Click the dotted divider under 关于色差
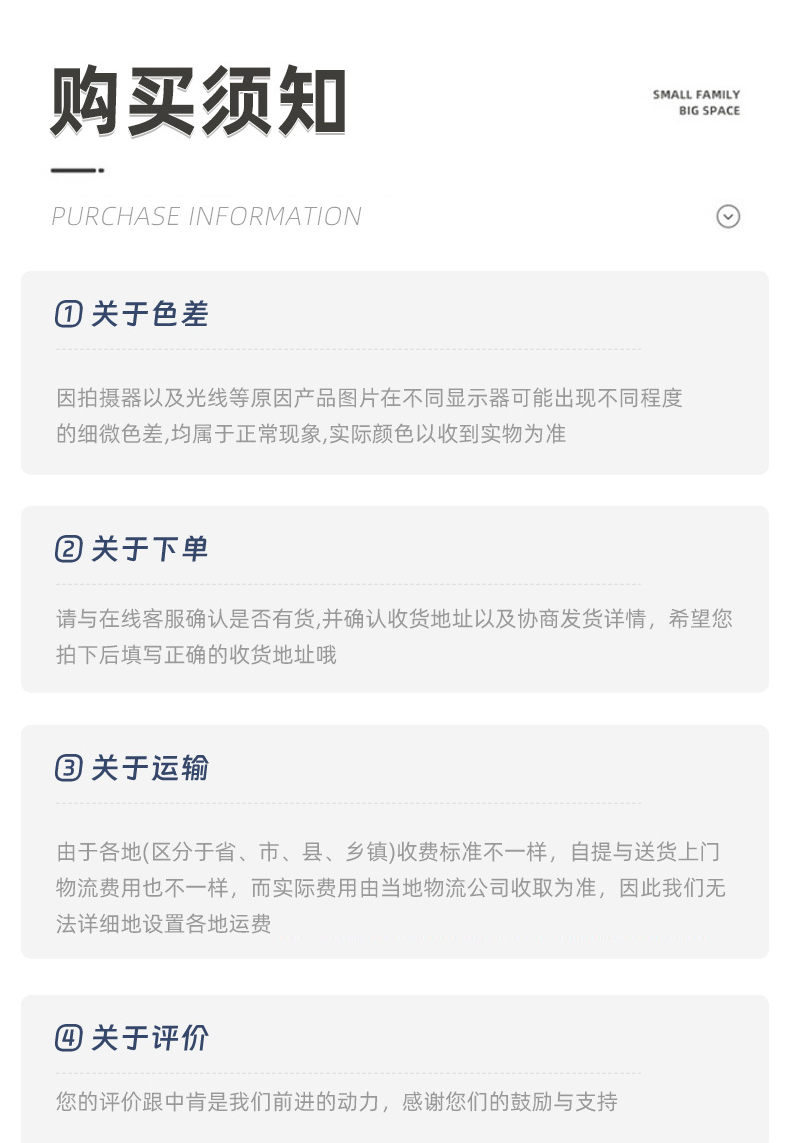This screenshot has width=790, height=1143. pos(348,349)
